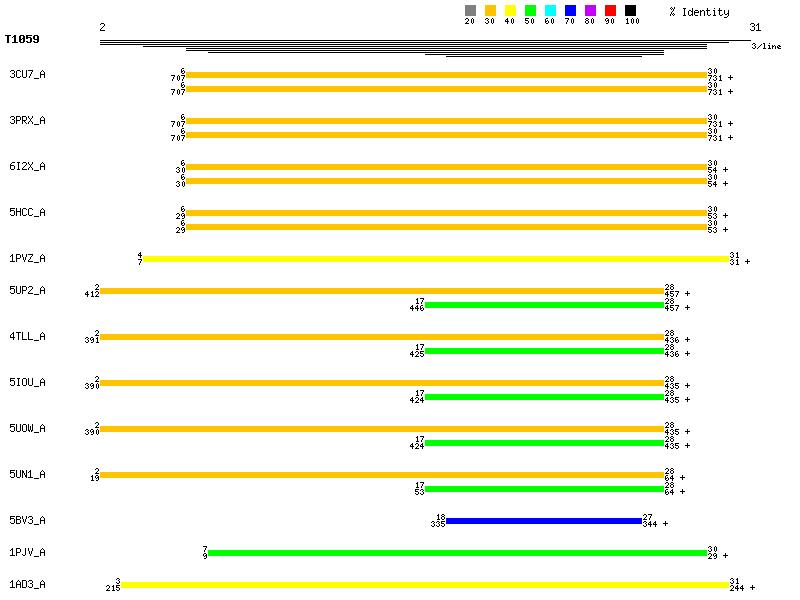Select the red 90% identity swatch
This screenshot has height=600, width=800.
(x=610, y=11)
